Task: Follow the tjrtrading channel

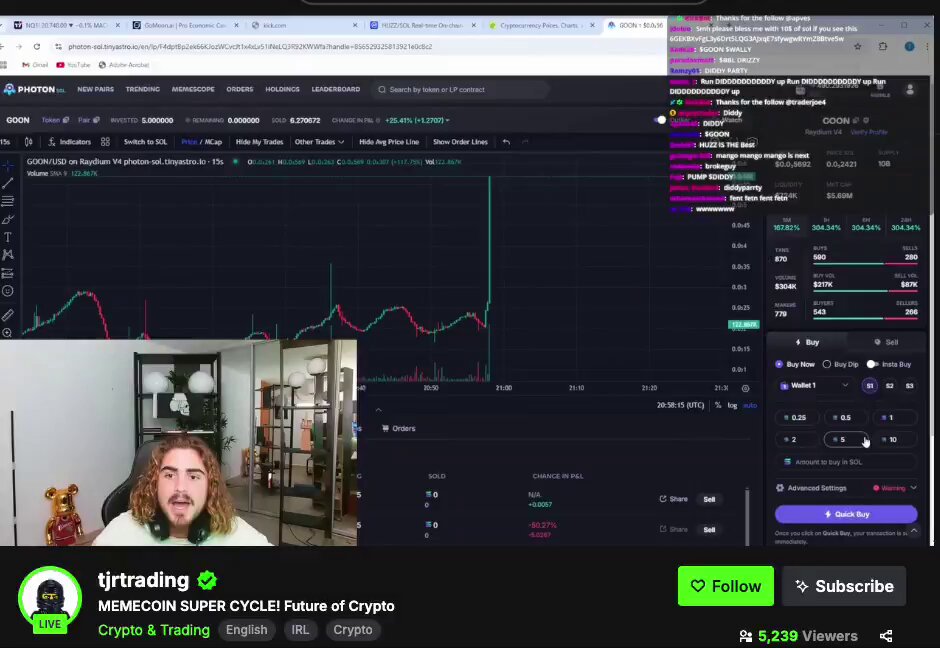Action: [x=725, y=586]
